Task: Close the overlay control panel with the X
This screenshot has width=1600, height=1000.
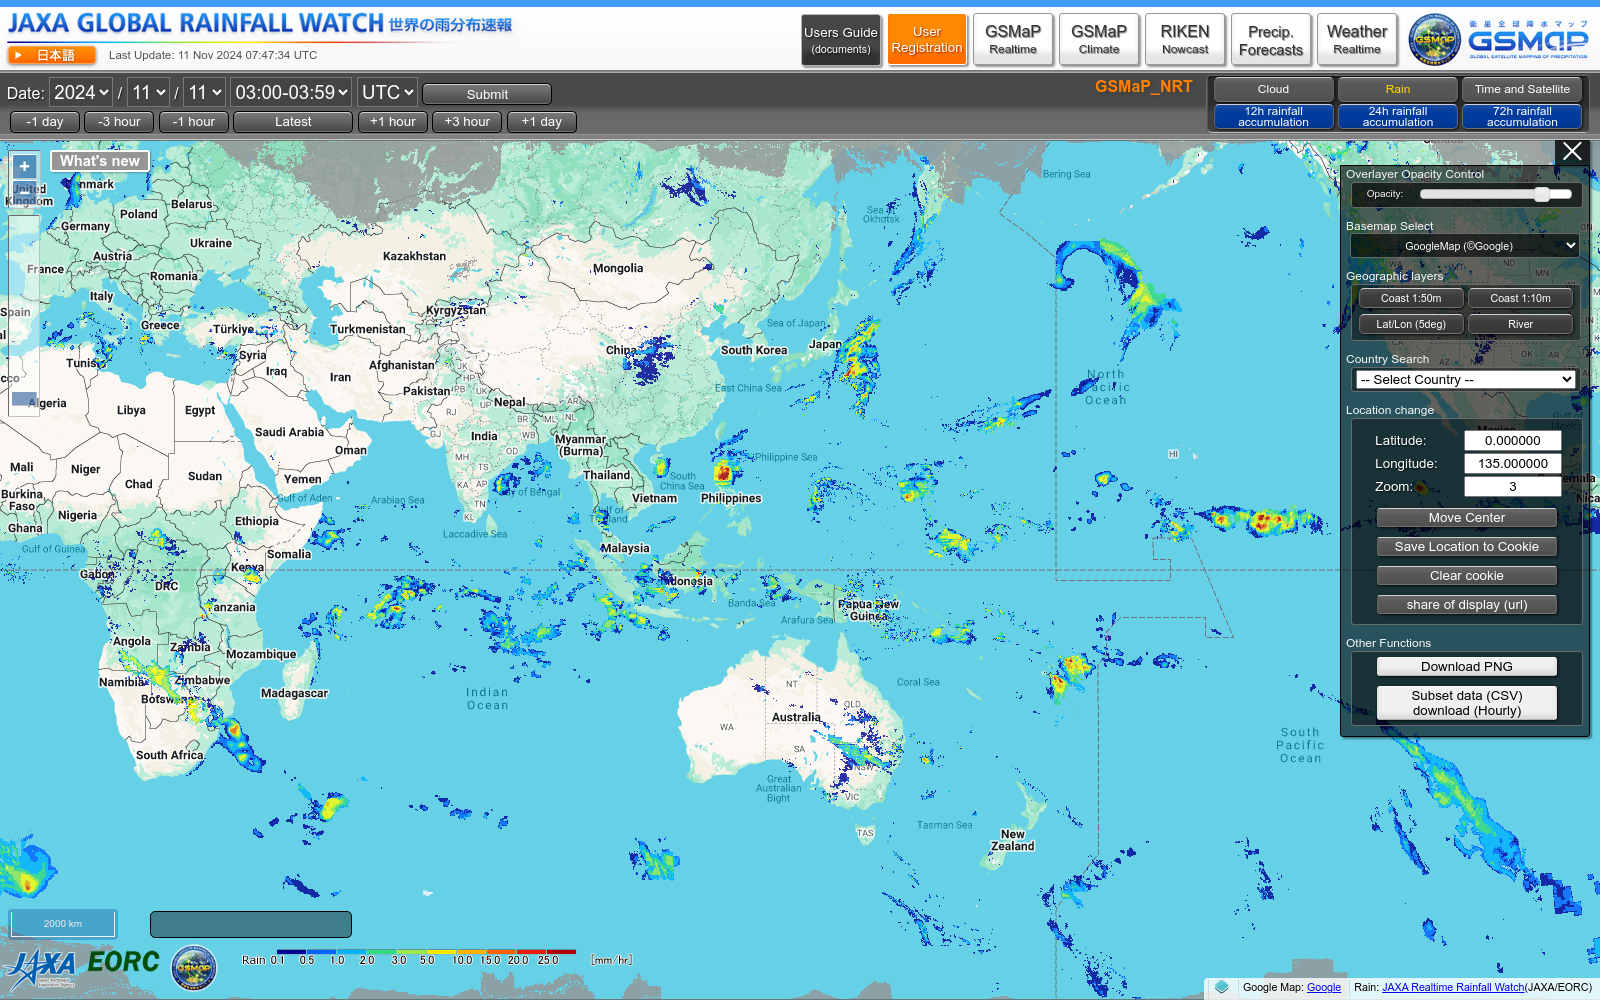Action: tap(1572, 151)
